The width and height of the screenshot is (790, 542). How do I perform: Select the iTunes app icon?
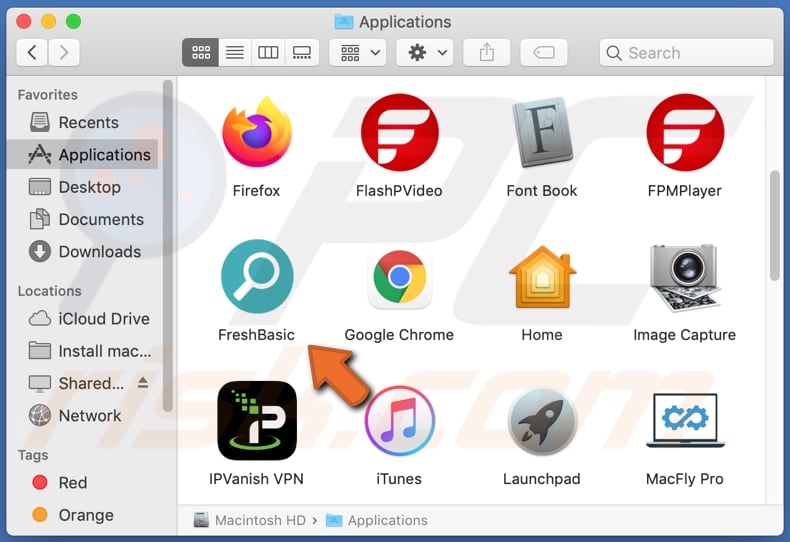tap(400, 421)
